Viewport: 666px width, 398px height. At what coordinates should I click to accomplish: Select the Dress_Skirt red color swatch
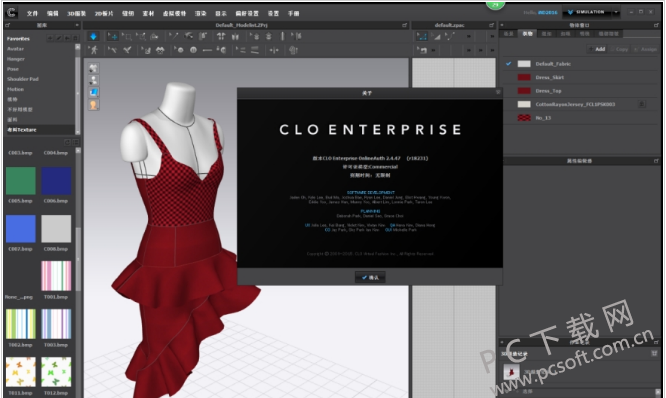(x=524, y=77)
